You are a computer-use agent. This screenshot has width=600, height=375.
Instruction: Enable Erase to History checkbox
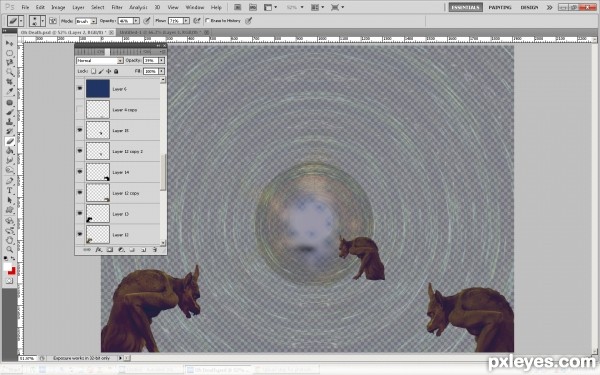(208, 21)
